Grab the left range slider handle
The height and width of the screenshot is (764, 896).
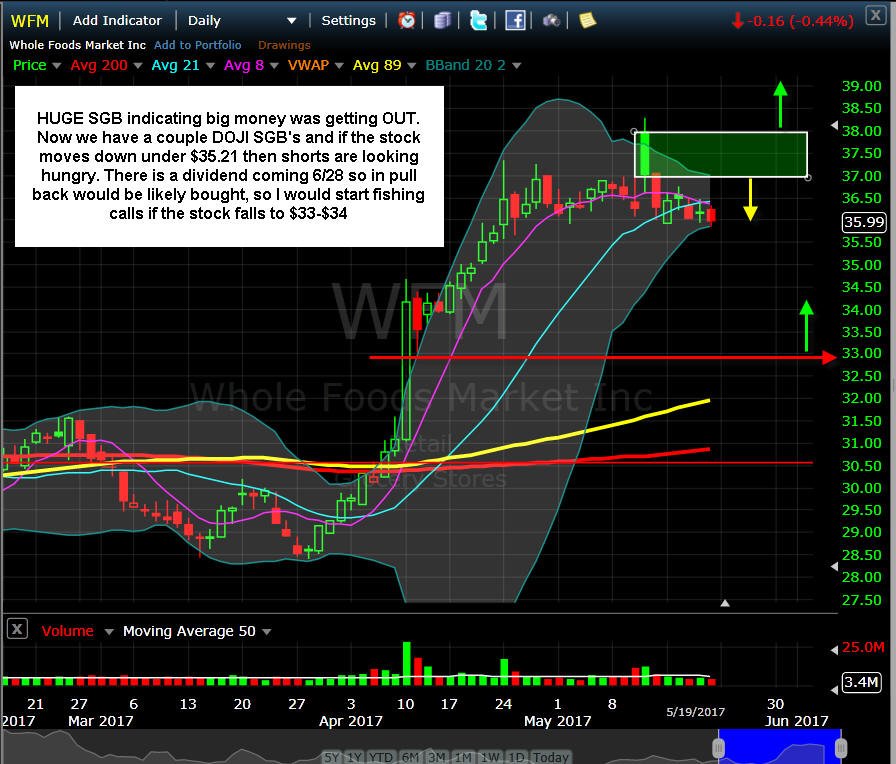point(718,747)
